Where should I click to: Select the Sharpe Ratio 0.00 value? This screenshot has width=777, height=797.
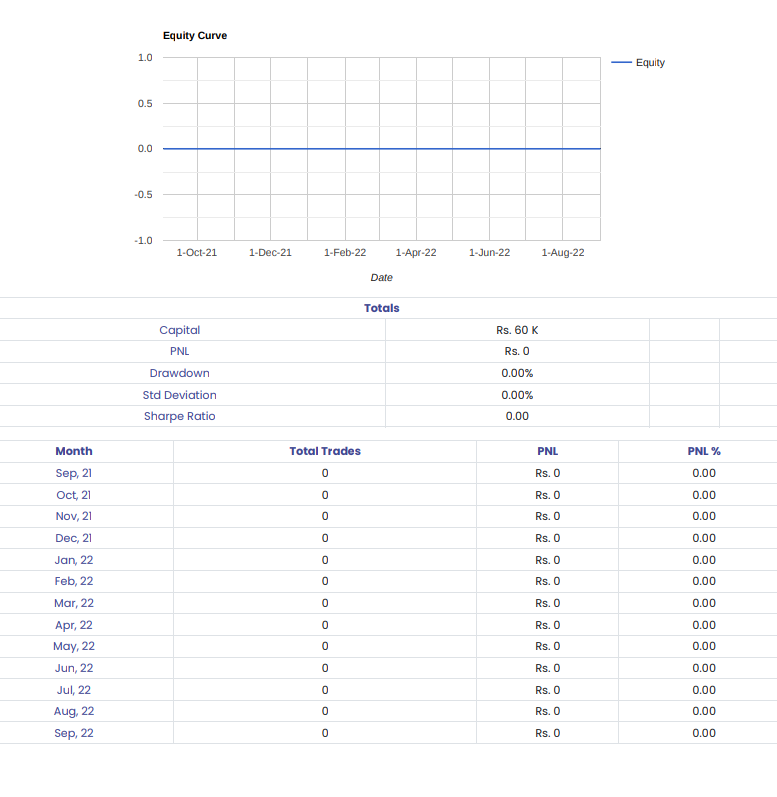pyautogui.click(x=517, y=416)
